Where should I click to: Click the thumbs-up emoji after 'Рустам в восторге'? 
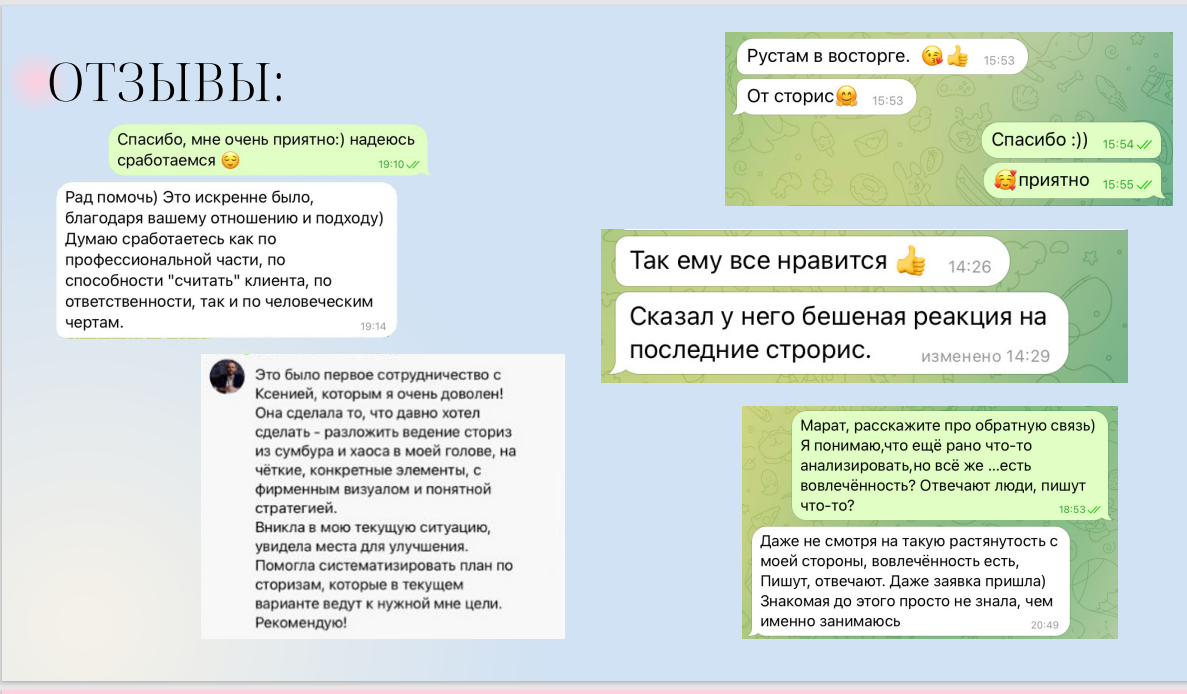[958, 56]
